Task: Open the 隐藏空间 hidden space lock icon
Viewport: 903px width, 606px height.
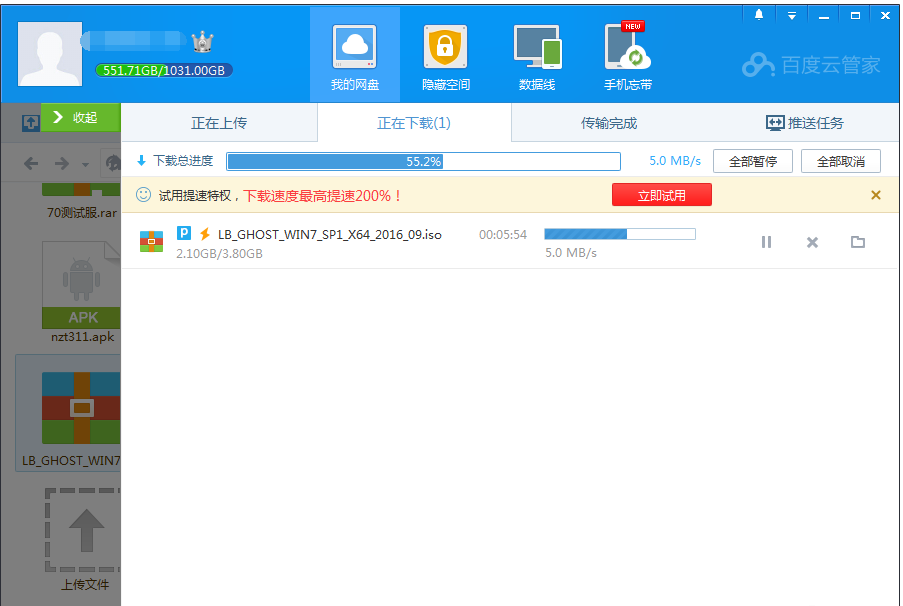Action: [445, 55]
